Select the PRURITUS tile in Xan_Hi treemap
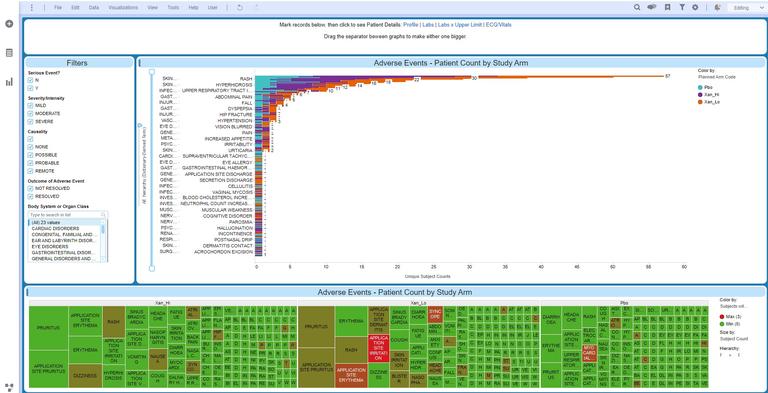The height and width of the screenshot is (393, 768). click(48, 328)
